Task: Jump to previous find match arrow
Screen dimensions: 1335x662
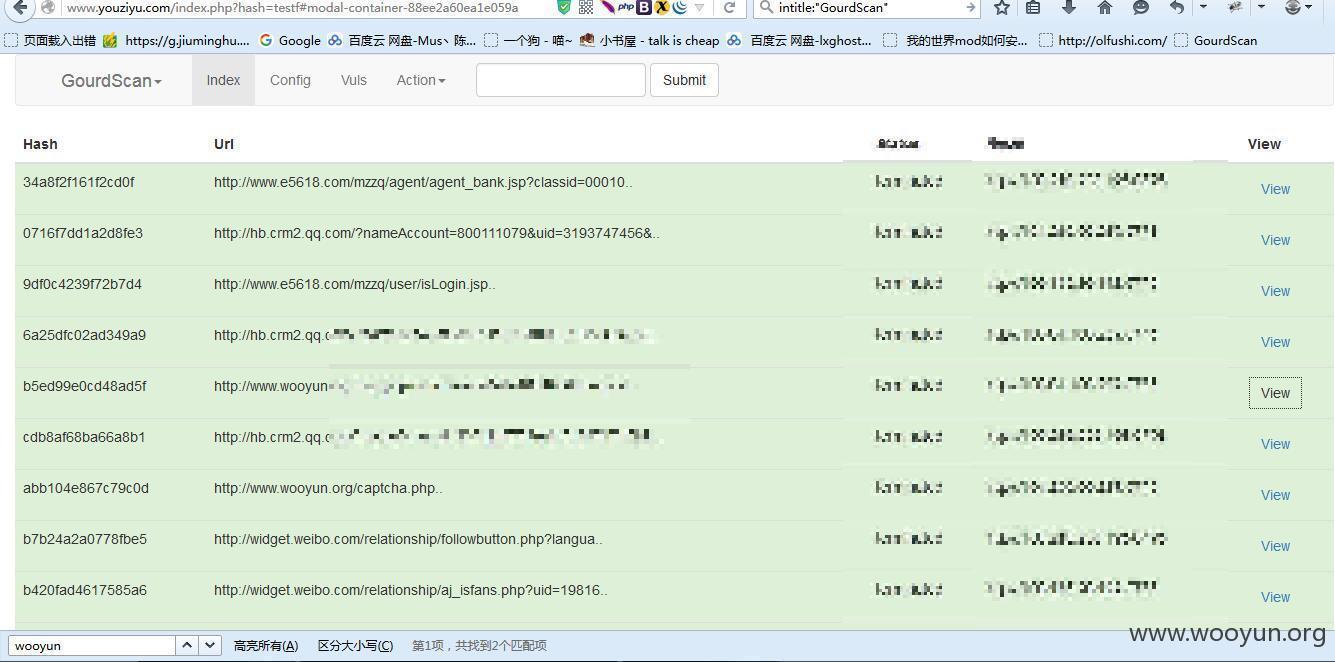Action: pos(187,645)
